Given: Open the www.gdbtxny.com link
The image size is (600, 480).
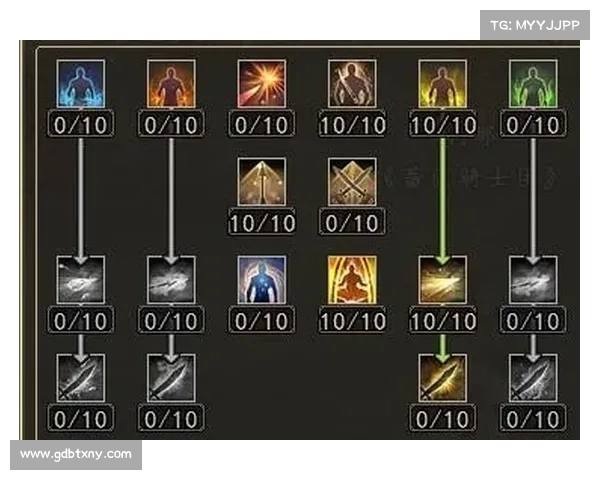Looking at the screenshot, I should 76,454.
